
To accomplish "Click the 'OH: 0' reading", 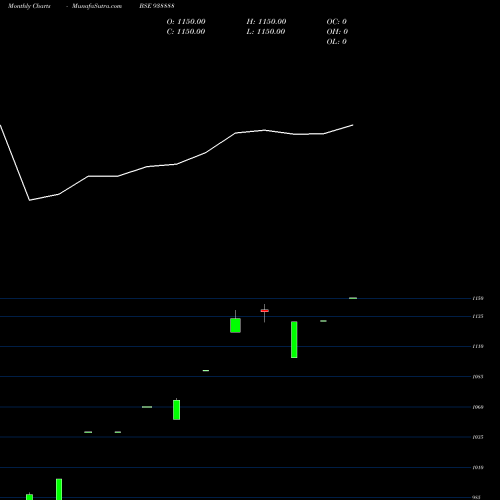I will pos(337,32).
